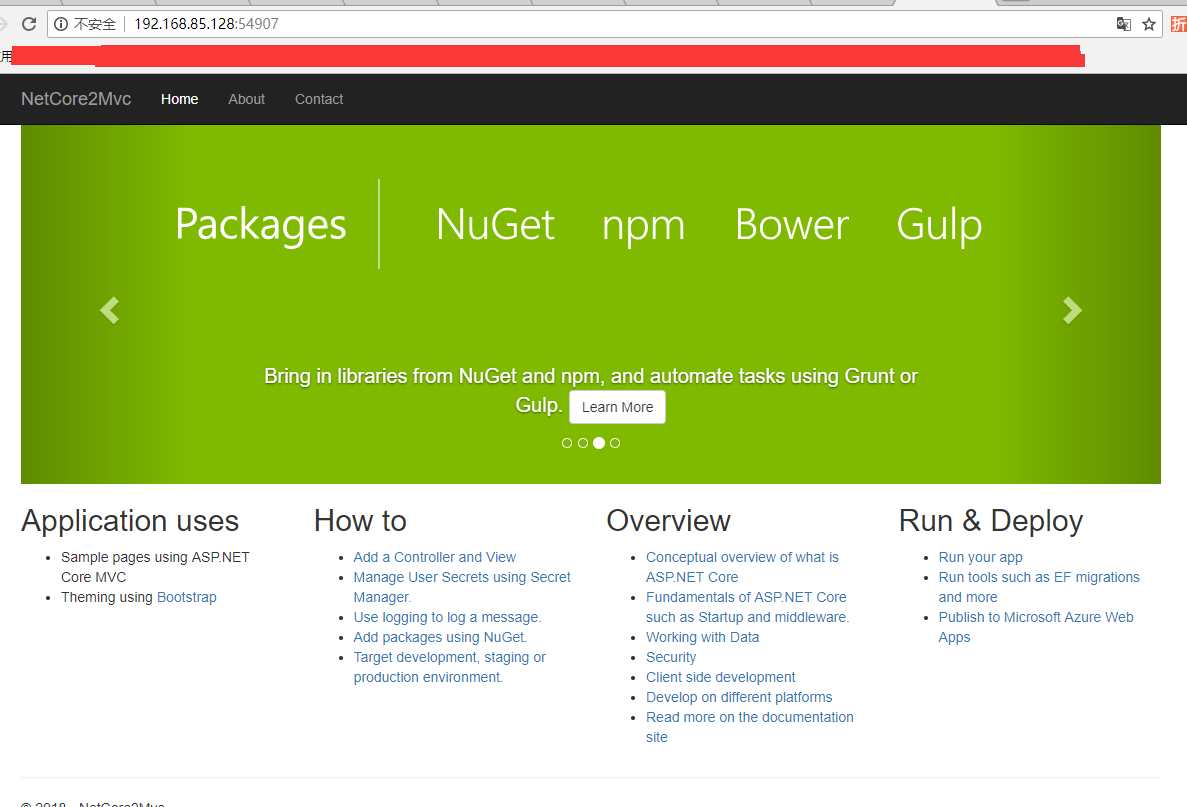Click the 'Run & Deploy' heading

[x=991, y=521]
